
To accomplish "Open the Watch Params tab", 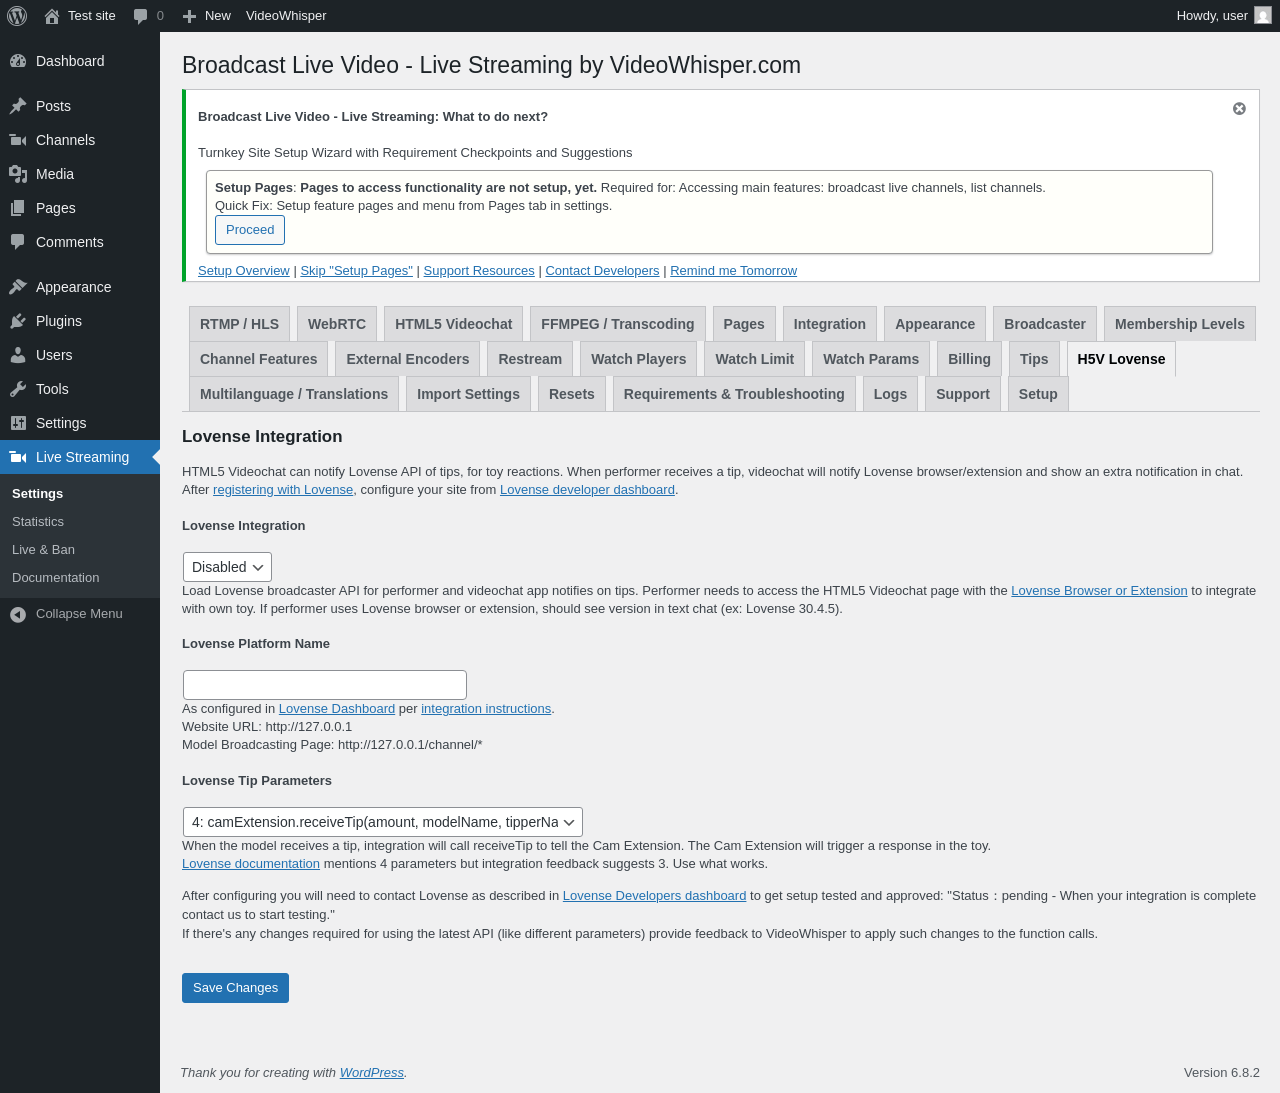I will point(871,359).
